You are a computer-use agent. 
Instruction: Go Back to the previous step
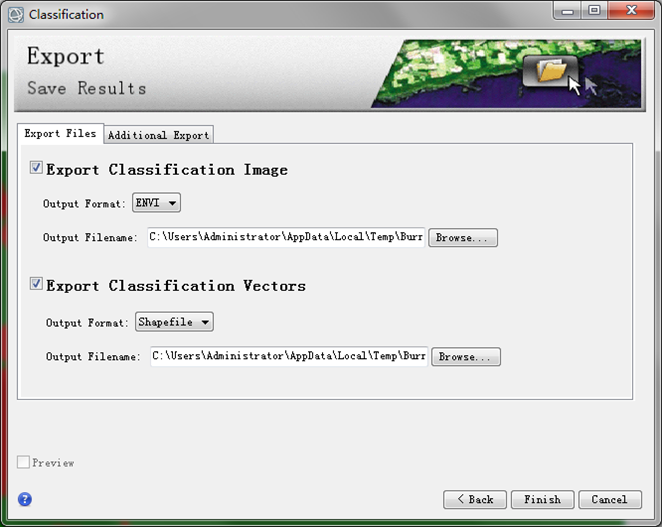(x=475, y=500)
